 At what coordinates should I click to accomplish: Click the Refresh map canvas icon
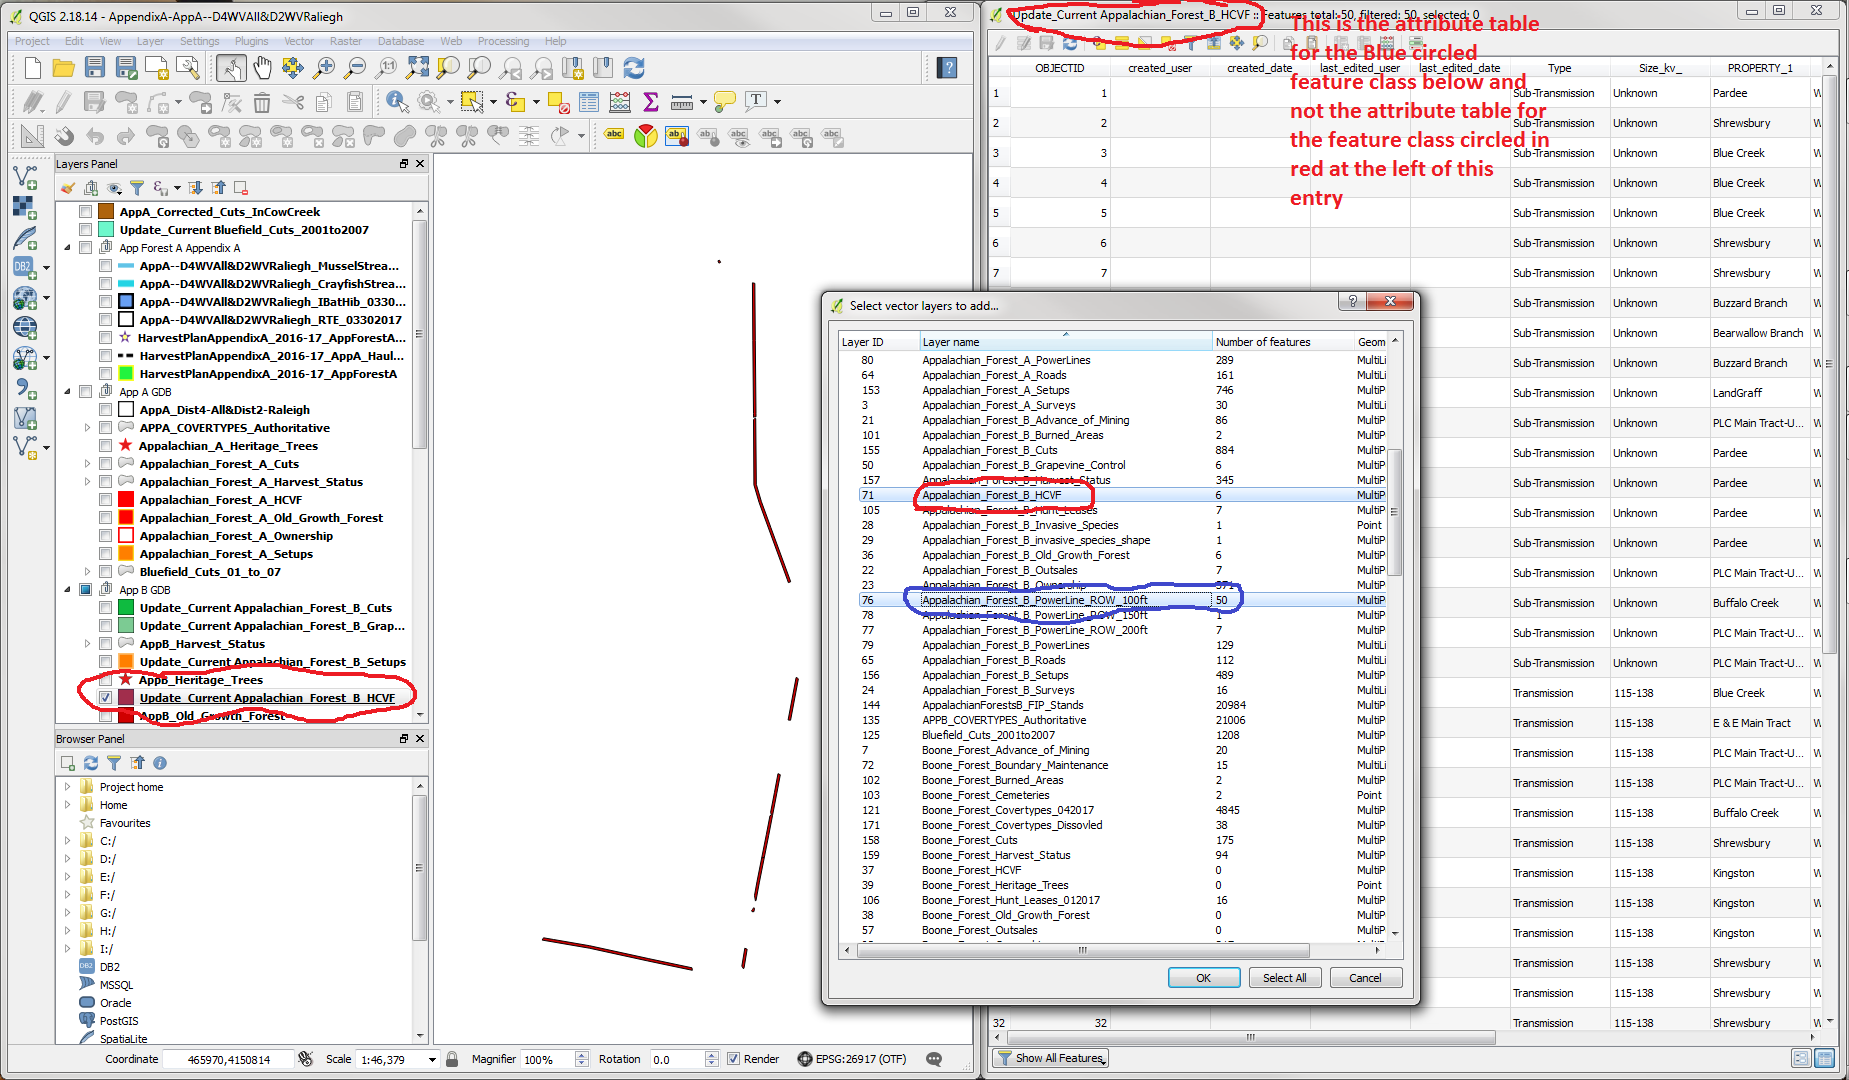pyautogui.click(x=634, y=68)
